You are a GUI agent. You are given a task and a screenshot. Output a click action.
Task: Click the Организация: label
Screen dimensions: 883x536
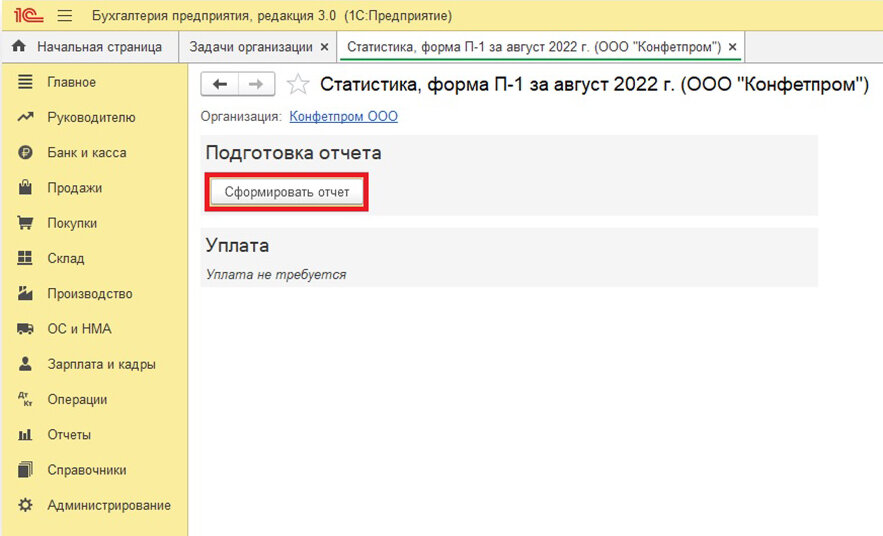(241, 117)
